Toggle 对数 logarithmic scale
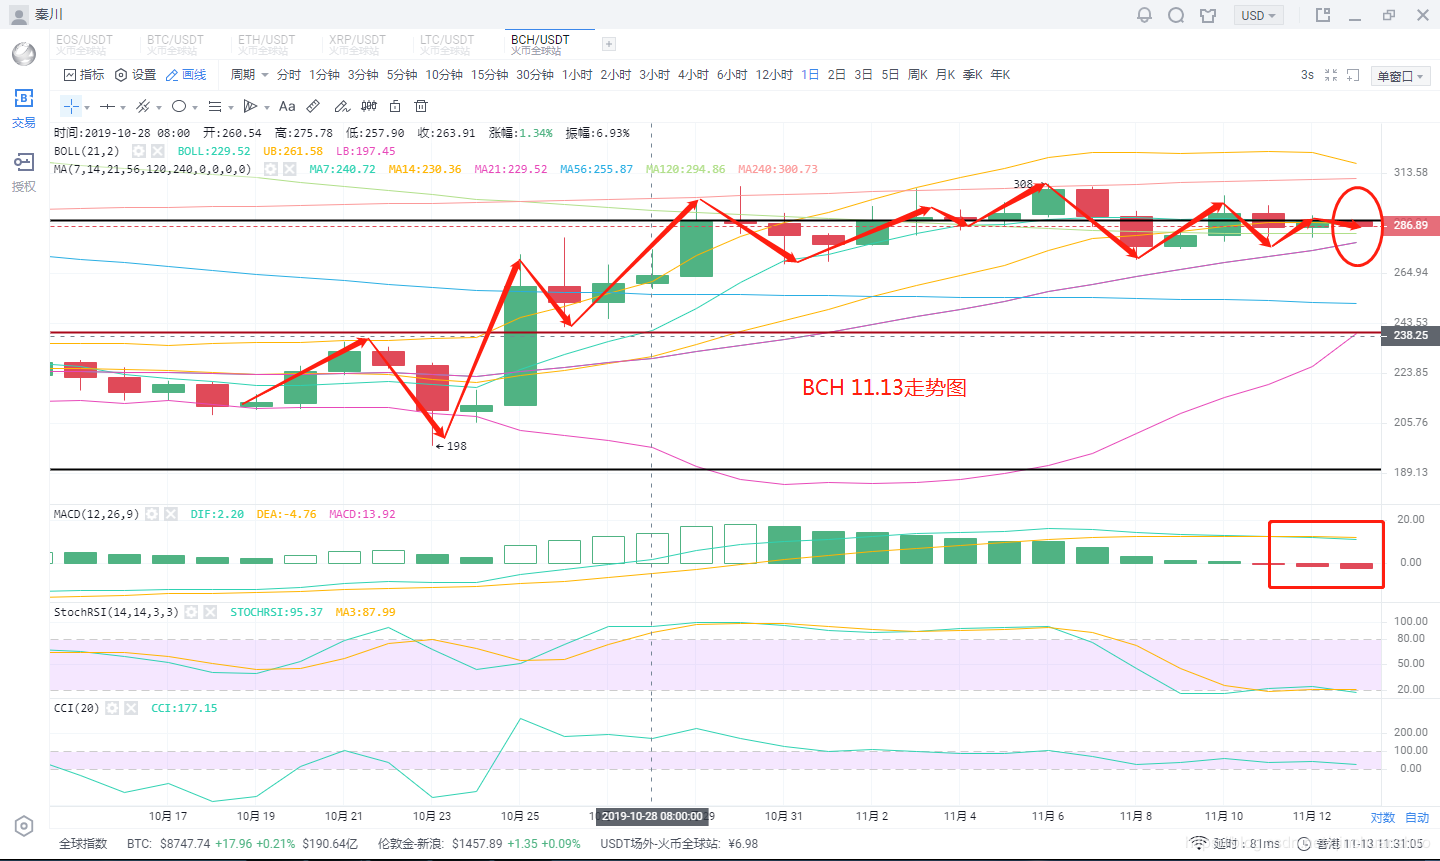 [1383, 817]
